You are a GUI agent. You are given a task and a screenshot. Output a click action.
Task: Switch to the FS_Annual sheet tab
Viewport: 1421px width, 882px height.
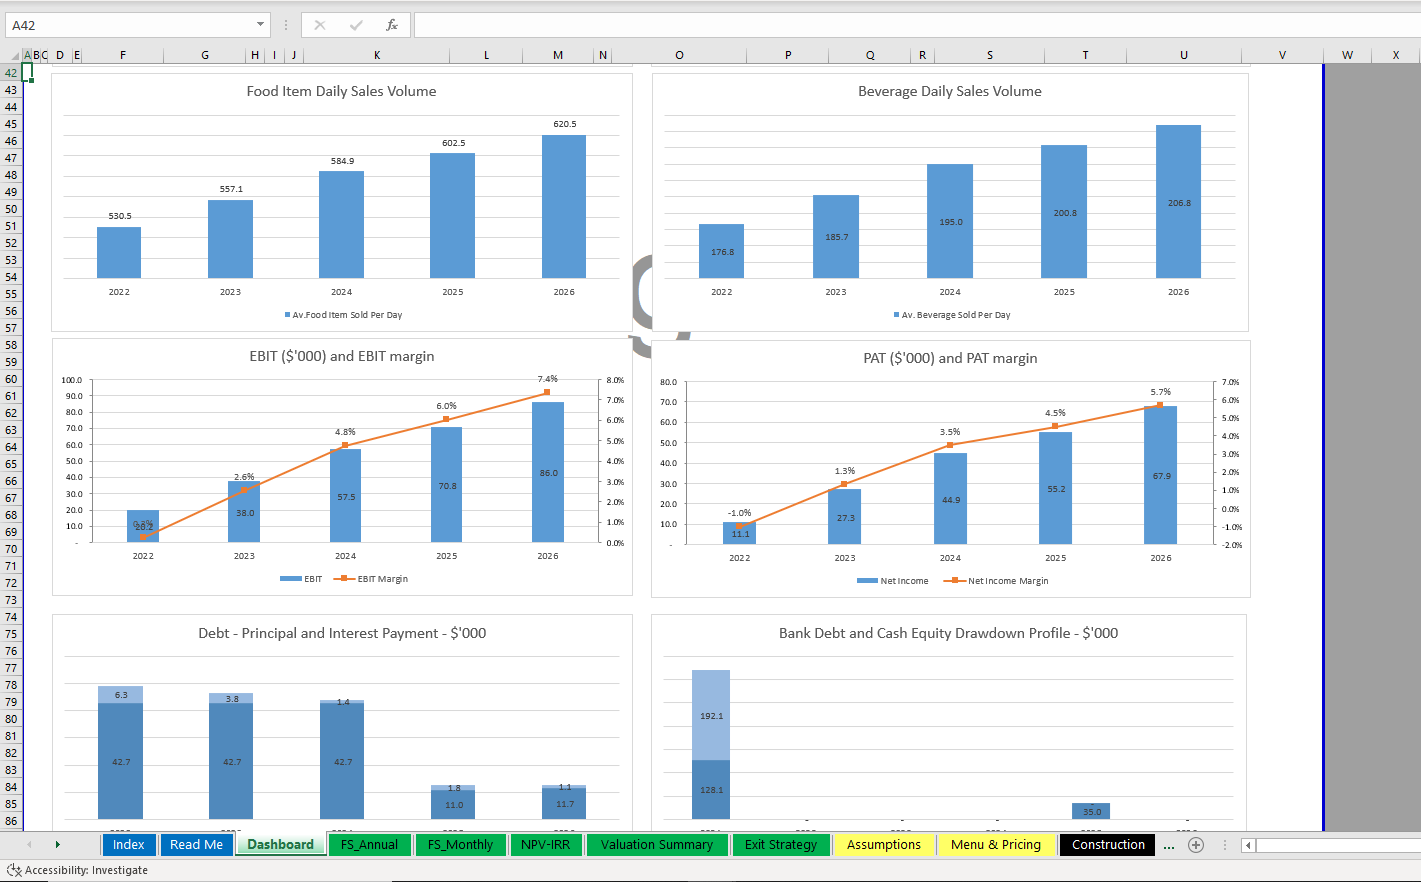[x=369, y=845]
